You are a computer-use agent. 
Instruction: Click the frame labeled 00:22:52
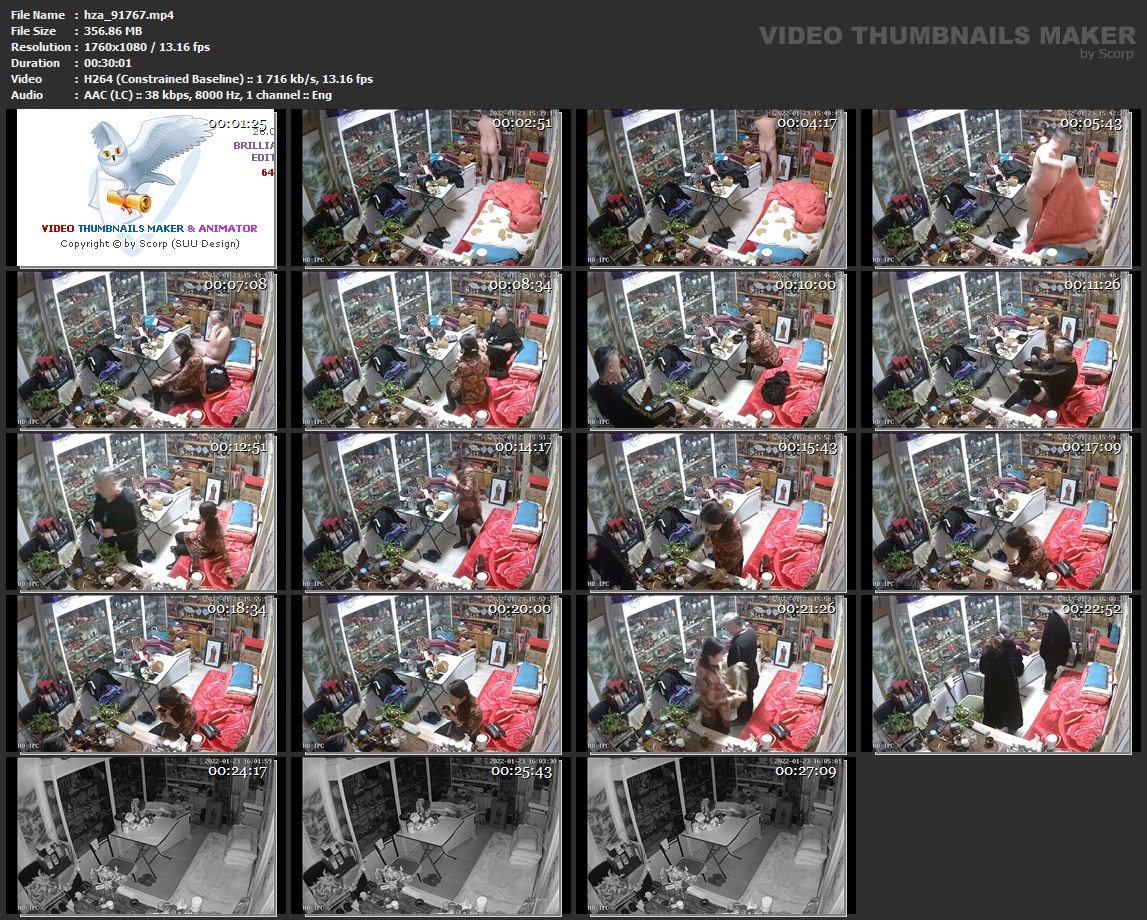1001,674
